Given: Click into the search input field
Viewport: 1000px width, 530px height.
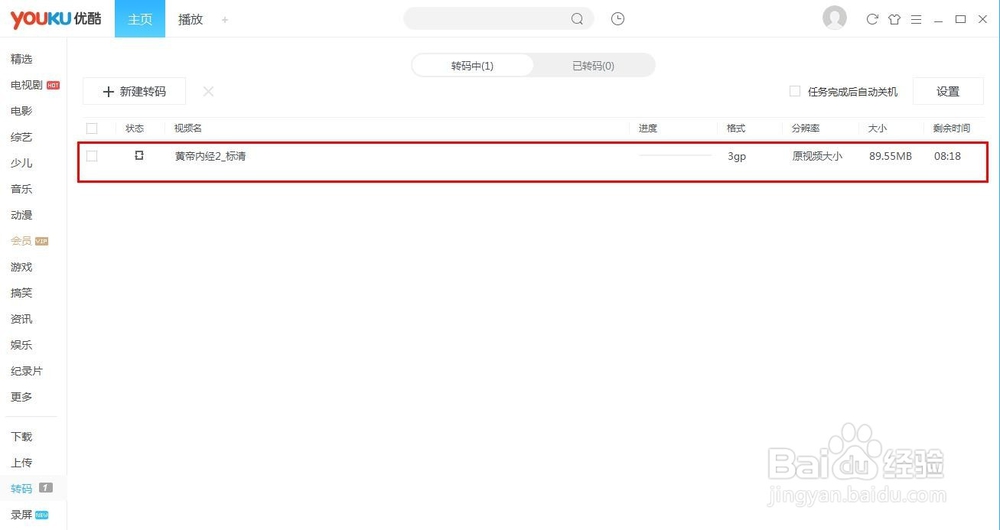Looking at the screenshot, I should [486, 19].
